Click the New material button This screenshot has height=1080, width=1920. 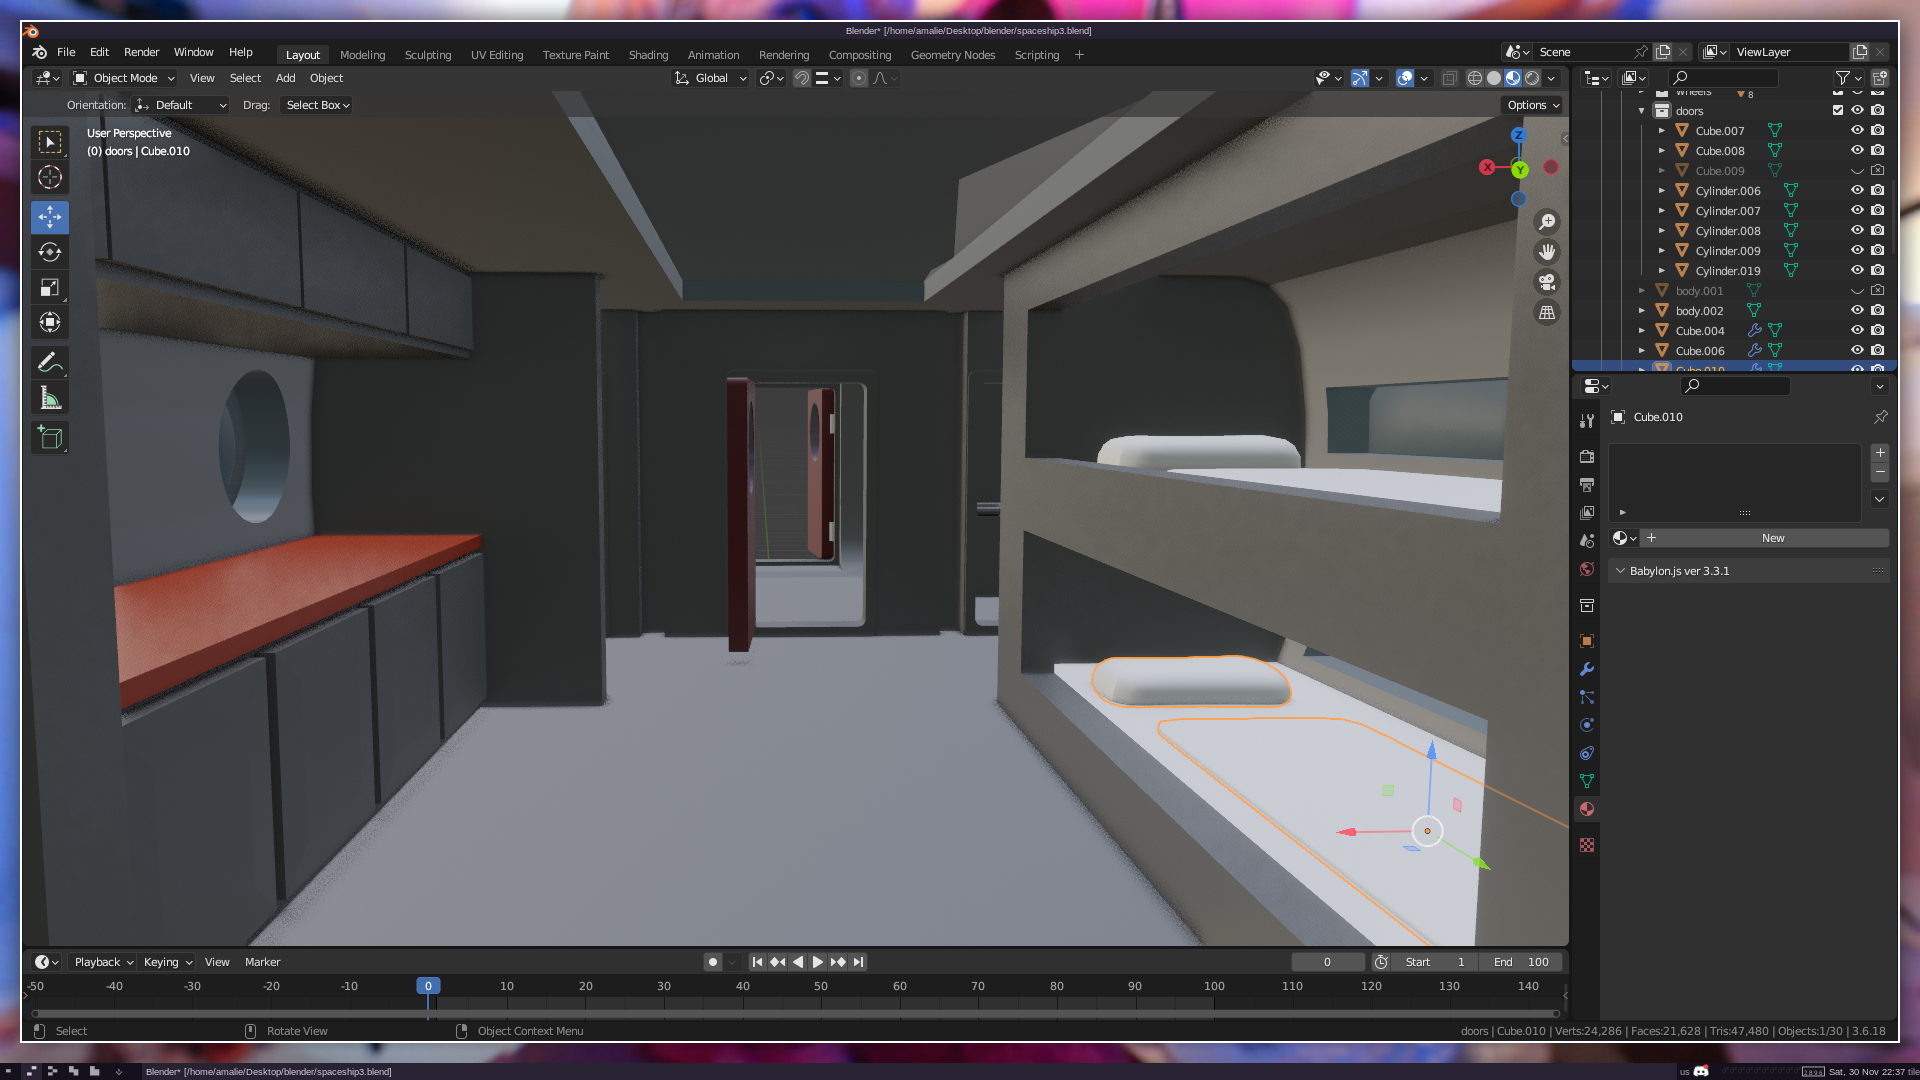pyautogui.click(x=1772, y=538)
